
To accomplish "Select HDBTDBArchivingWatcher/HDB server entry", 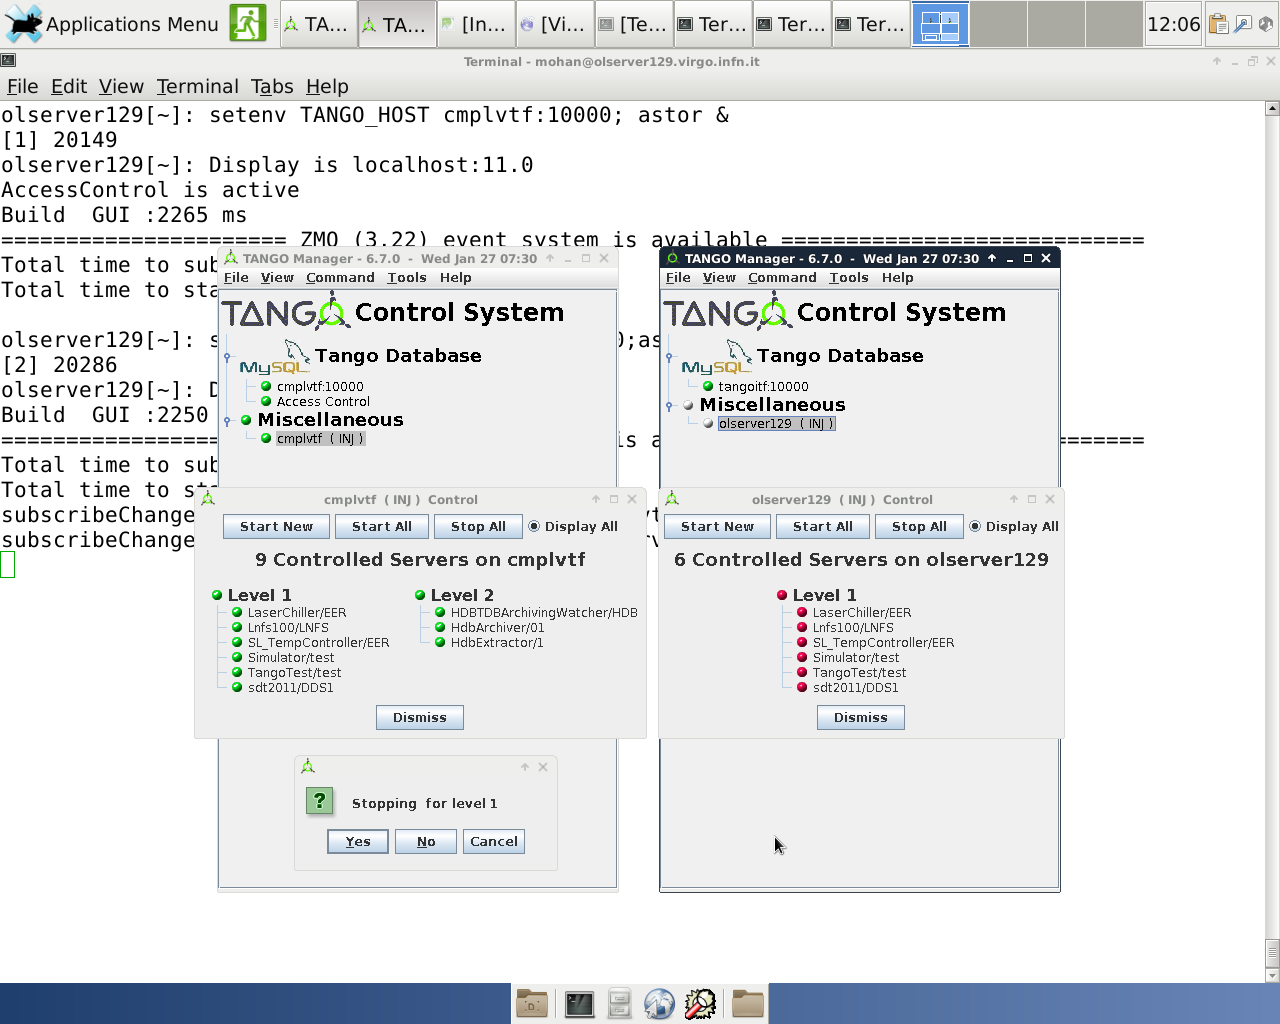I will (544, 612).
